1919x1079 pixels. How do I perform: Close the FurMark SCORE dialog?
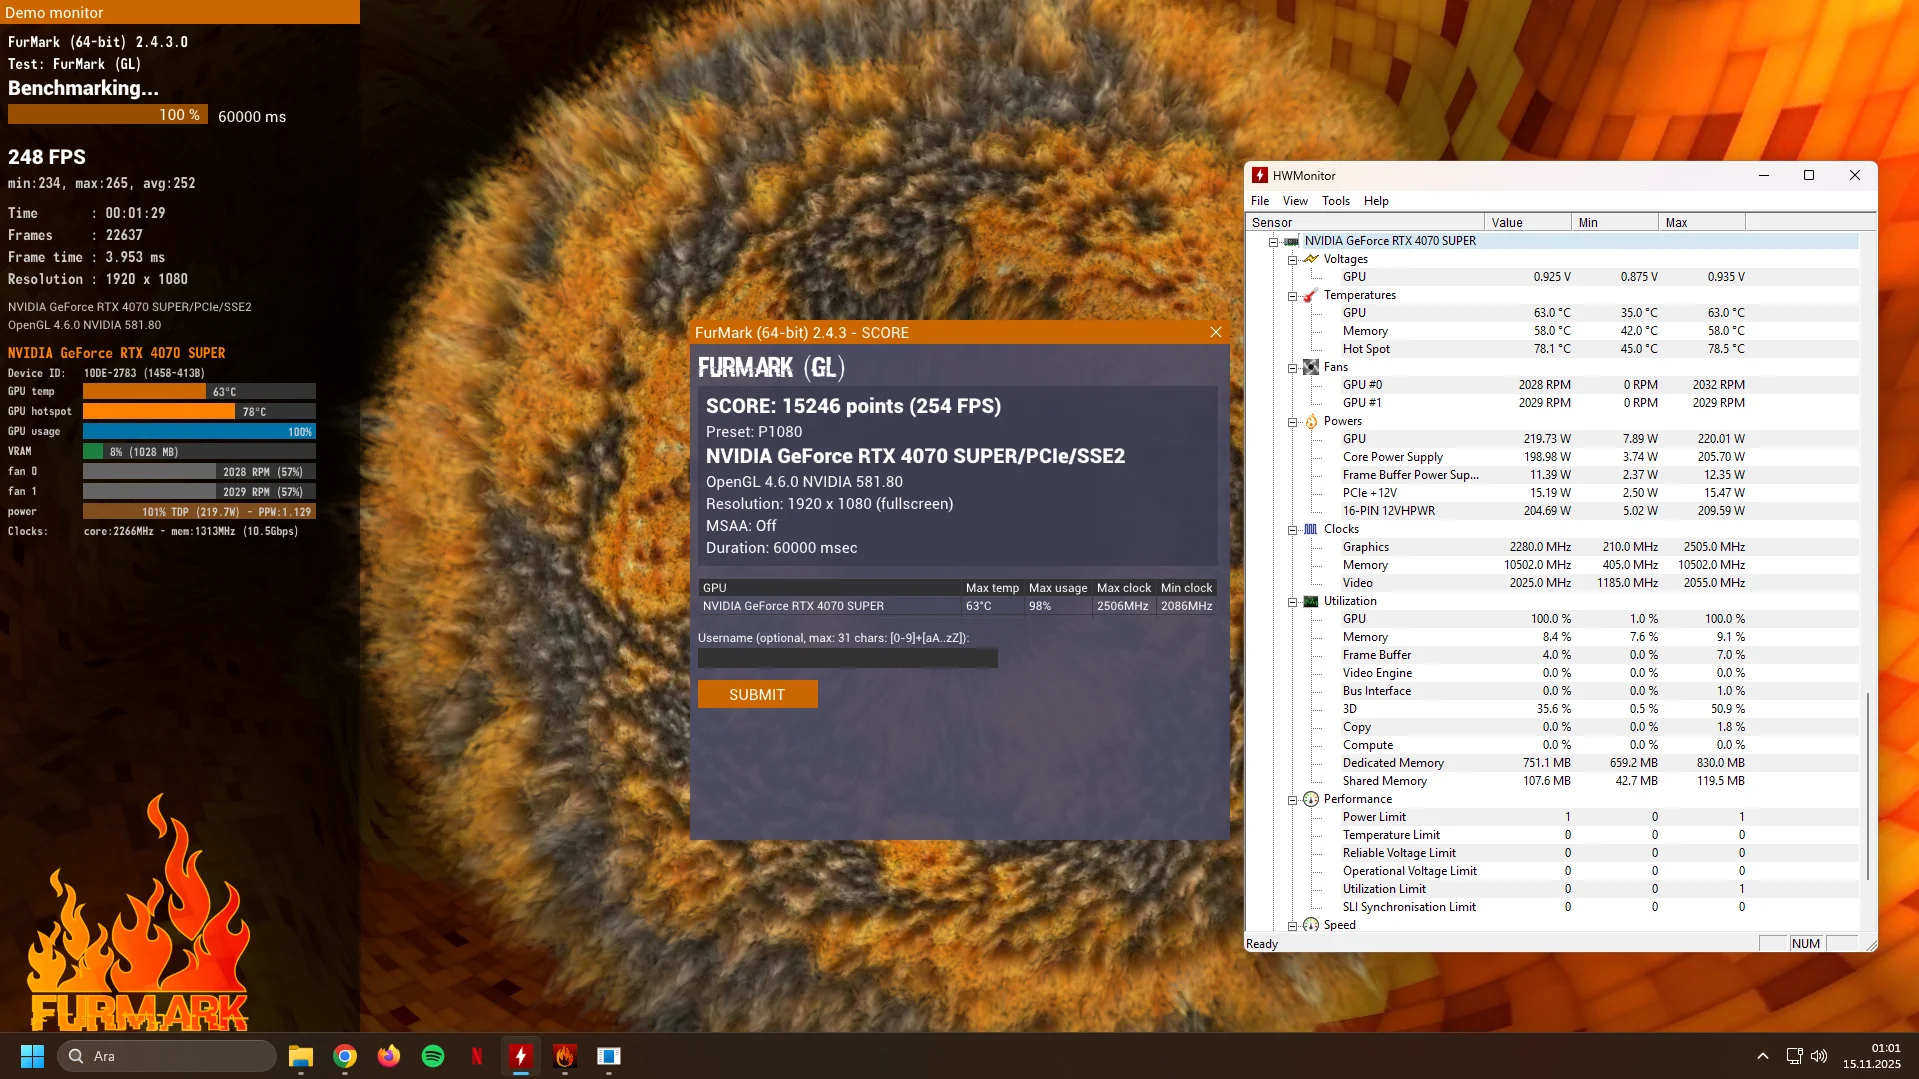1215,332
